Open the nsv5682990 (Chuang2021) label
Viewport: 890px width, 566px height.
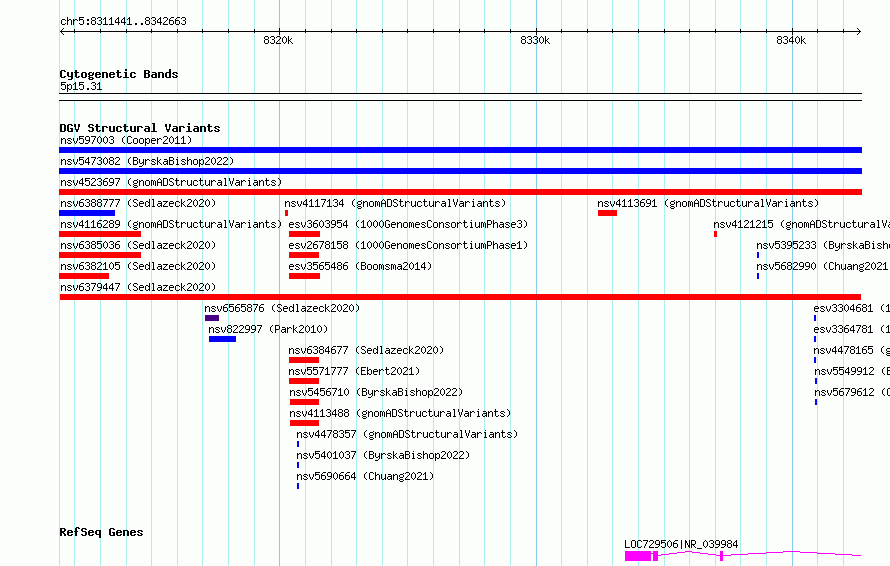(x=823, y=266)
